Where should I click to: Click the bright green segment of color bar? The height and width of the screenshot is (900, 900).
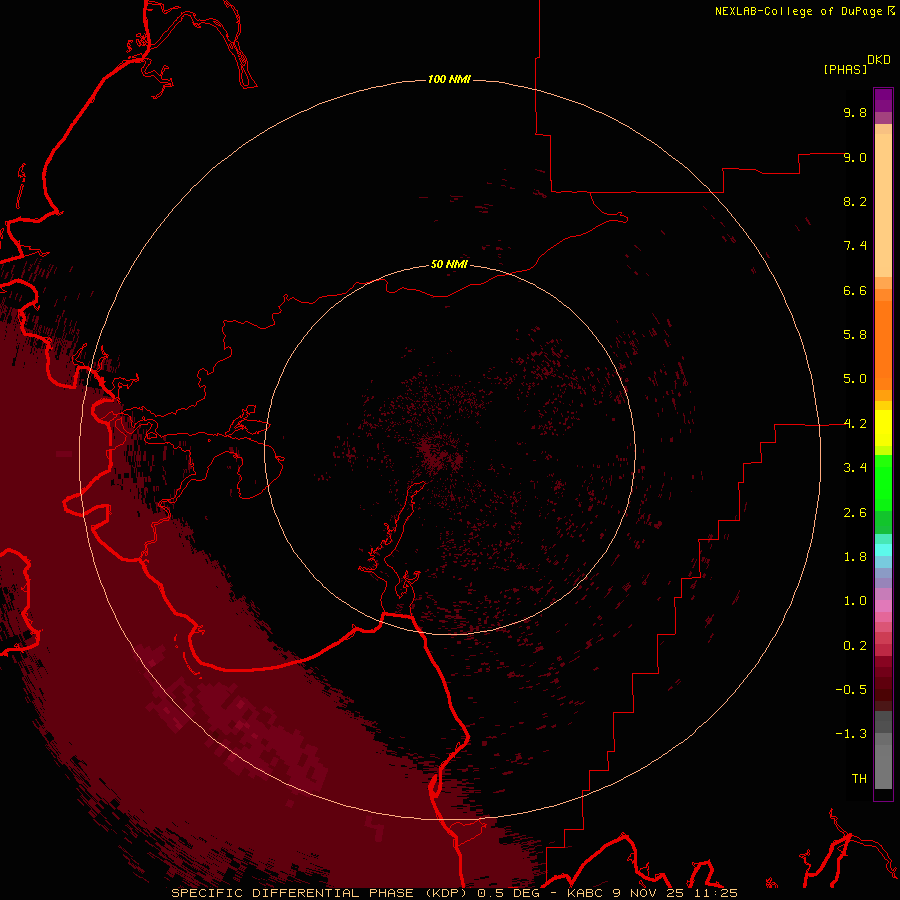883,483
